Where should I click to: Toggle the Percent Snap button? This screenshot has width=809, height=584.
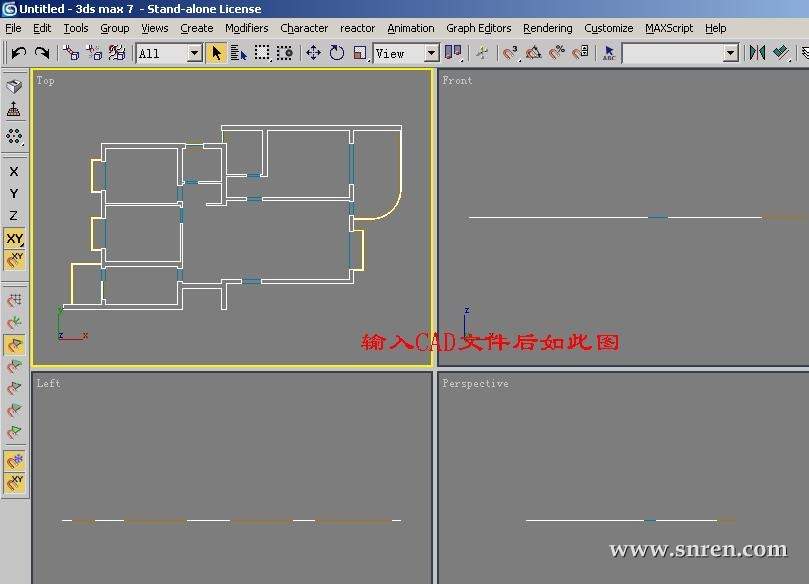(x=557, y=53)
